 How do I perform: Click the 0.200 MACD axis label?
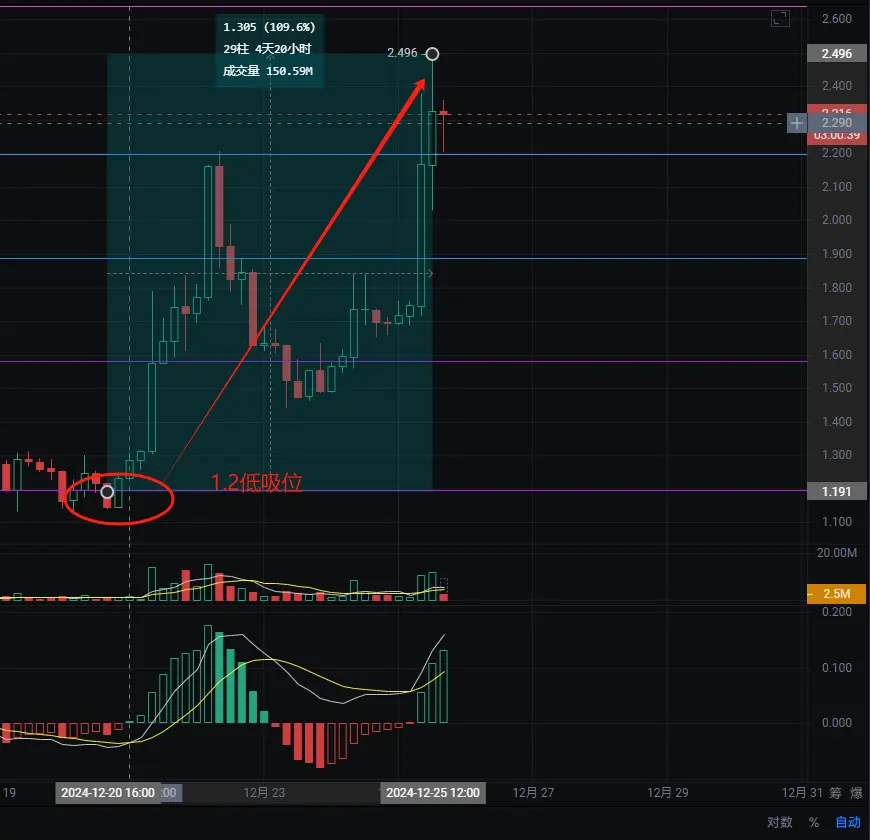(837, 611)
